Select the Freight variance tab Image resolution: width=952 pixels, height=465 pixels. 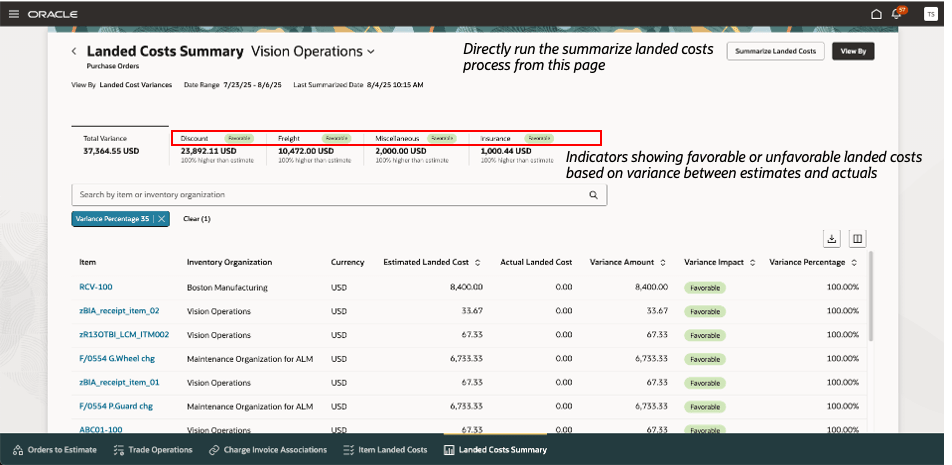coord(314,148)
